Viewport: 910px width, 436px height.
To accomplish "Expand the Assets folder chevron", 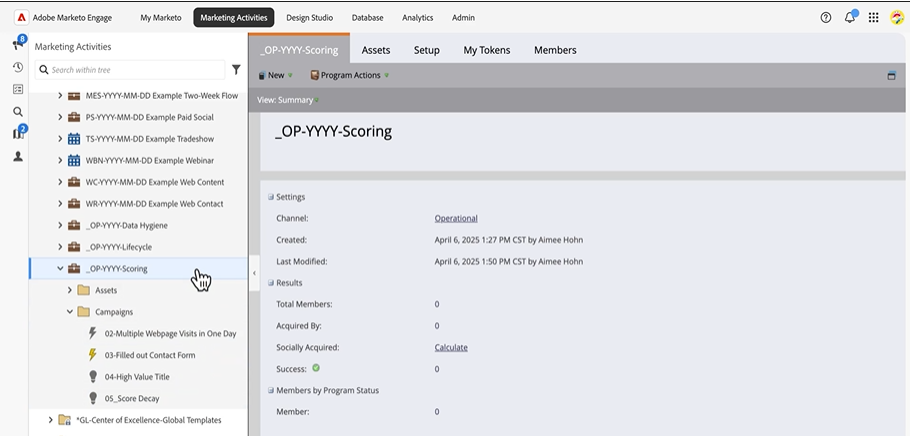I will click(x=70, y=290).
